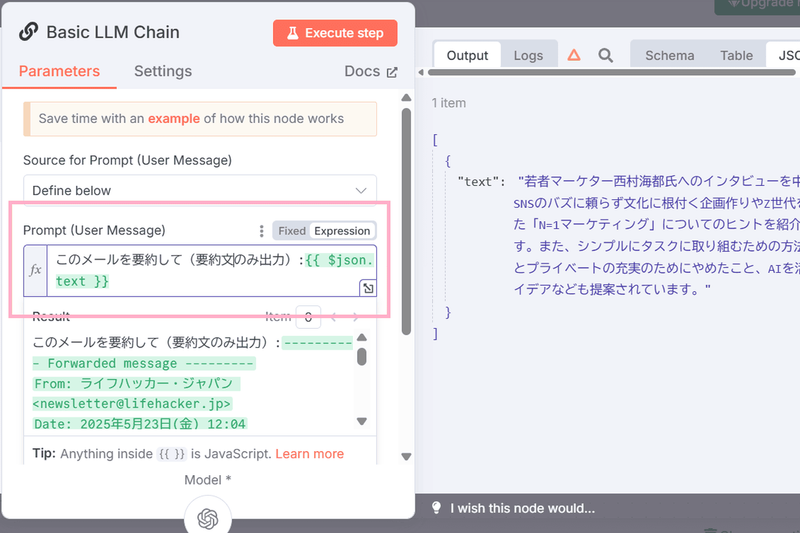This screenshot has width=800, height=533.
Task: Click the Result item number field
Action: pyautogui.click(x=308, y=317)
